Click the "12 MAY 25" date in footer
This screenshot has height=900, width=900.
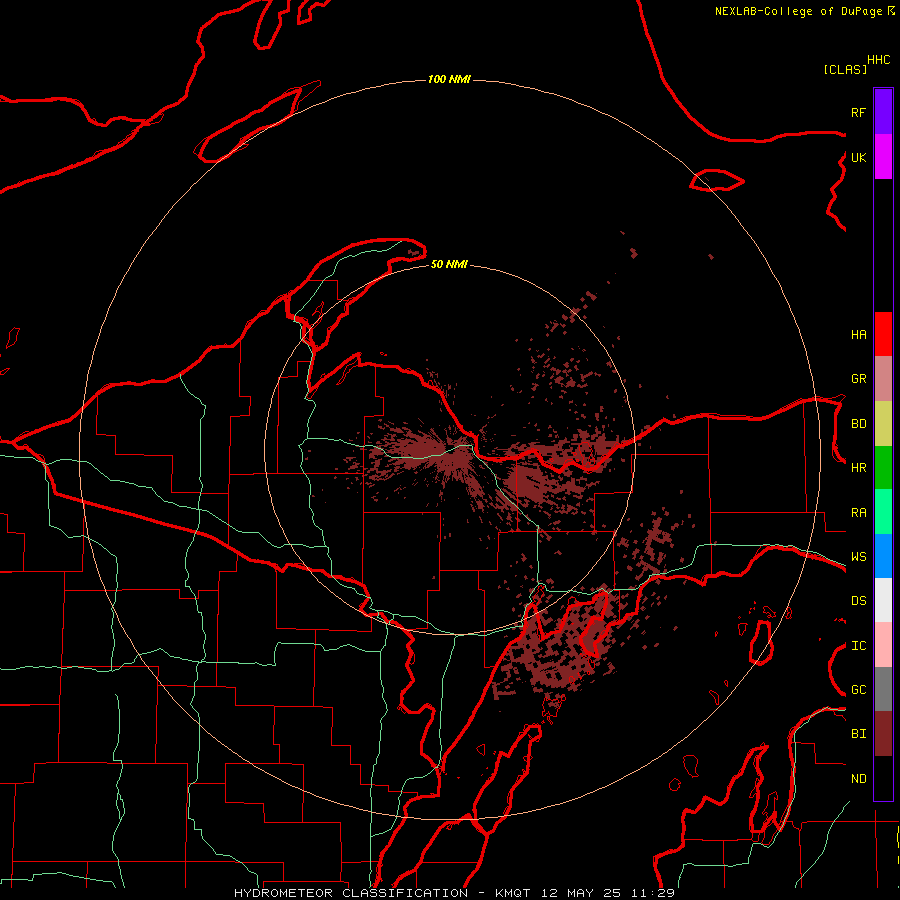tap(583, 893)
